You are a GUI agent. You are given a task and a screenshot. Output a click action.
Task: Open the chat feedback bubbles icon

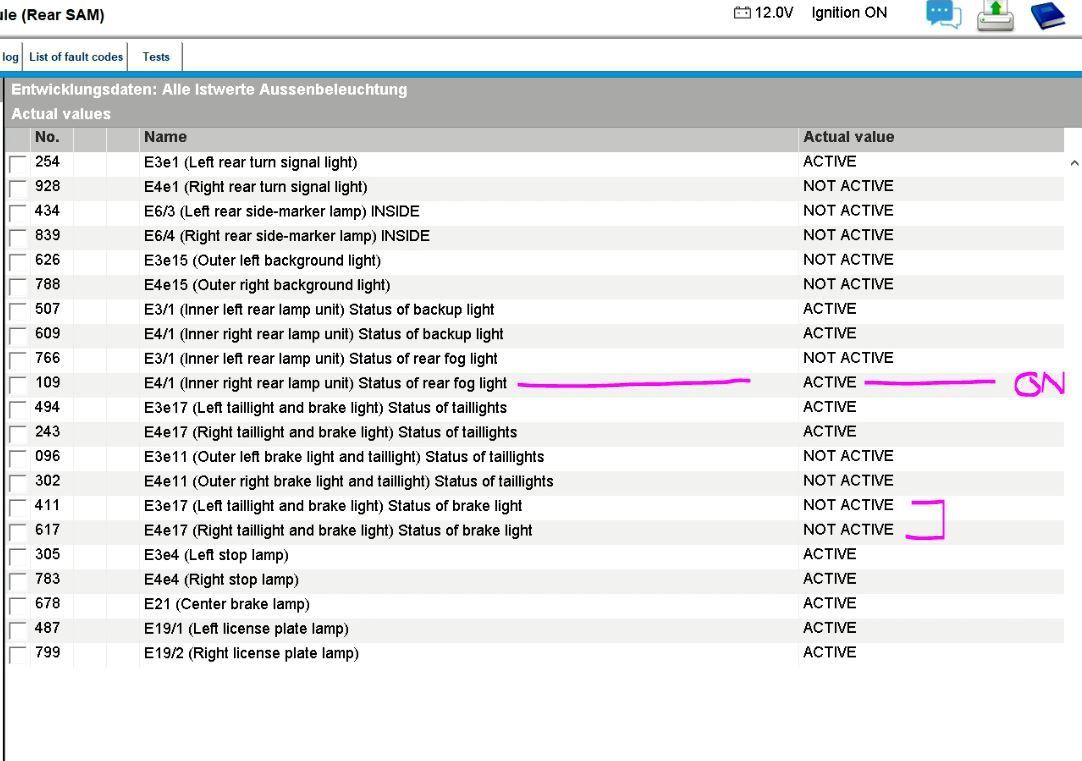click(x=943, y=14)
